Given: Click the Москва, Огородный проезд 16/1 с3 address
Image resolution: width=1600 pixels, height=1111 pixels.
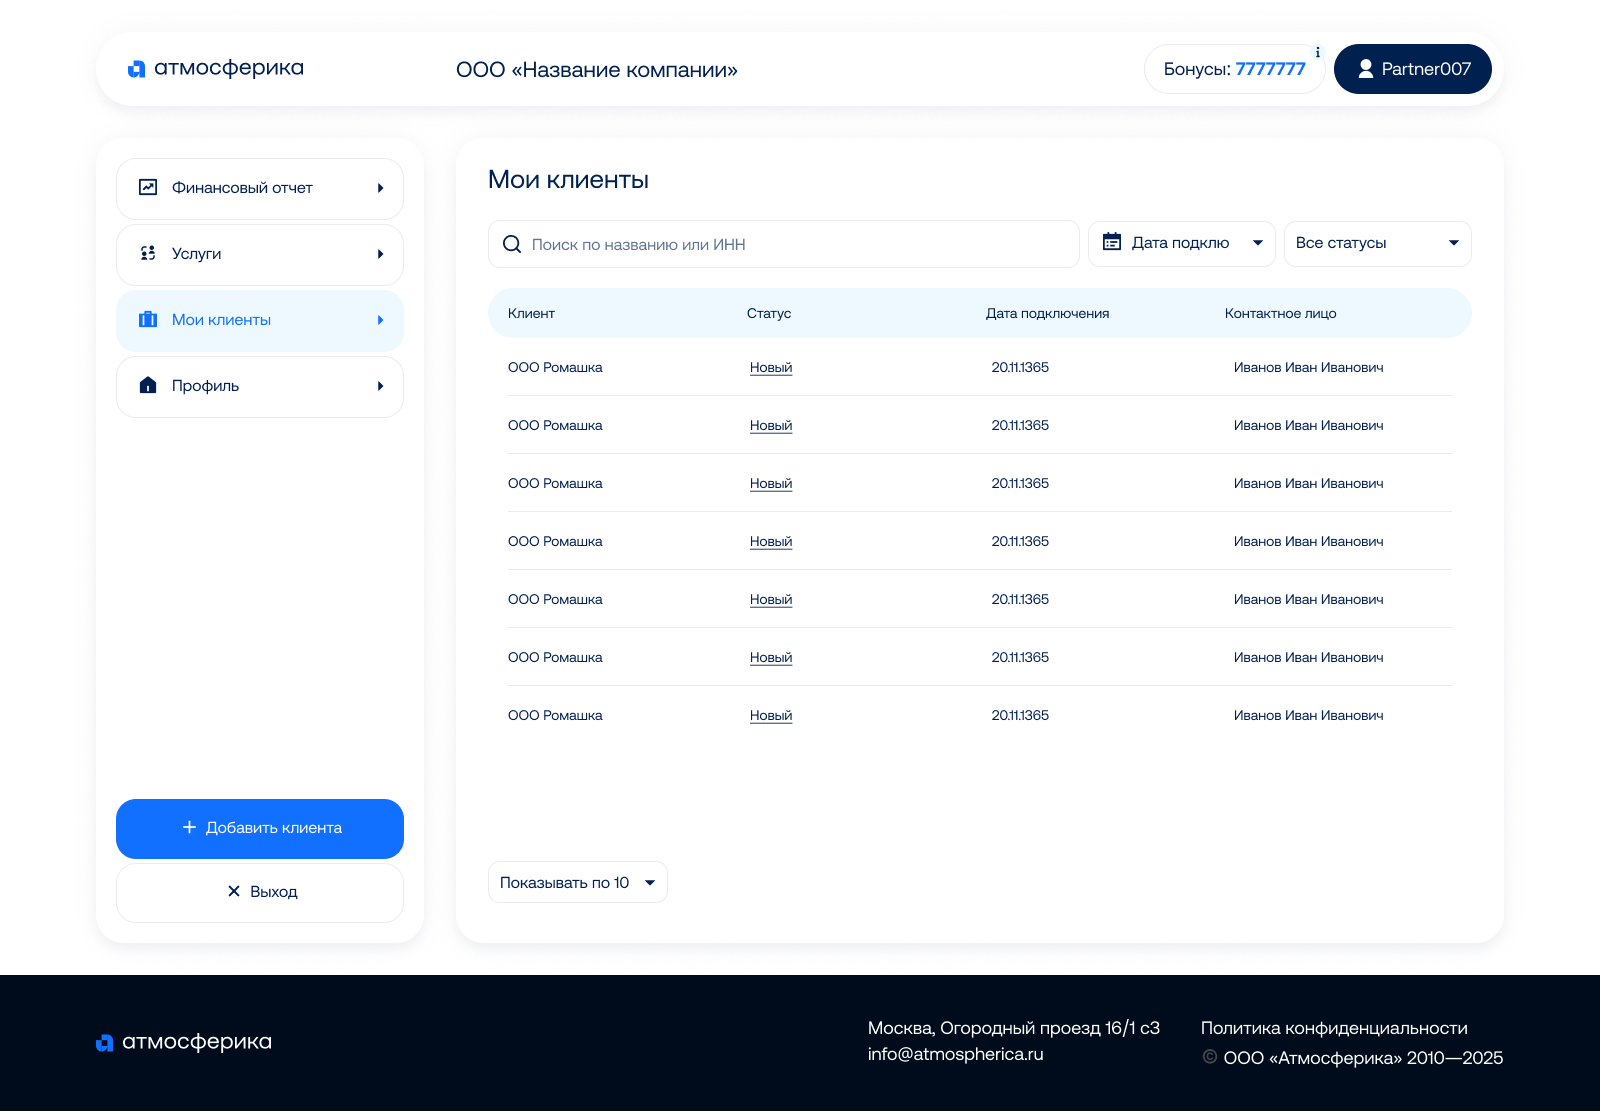Looking at the screenshot, I should tap(1014, 1028).
